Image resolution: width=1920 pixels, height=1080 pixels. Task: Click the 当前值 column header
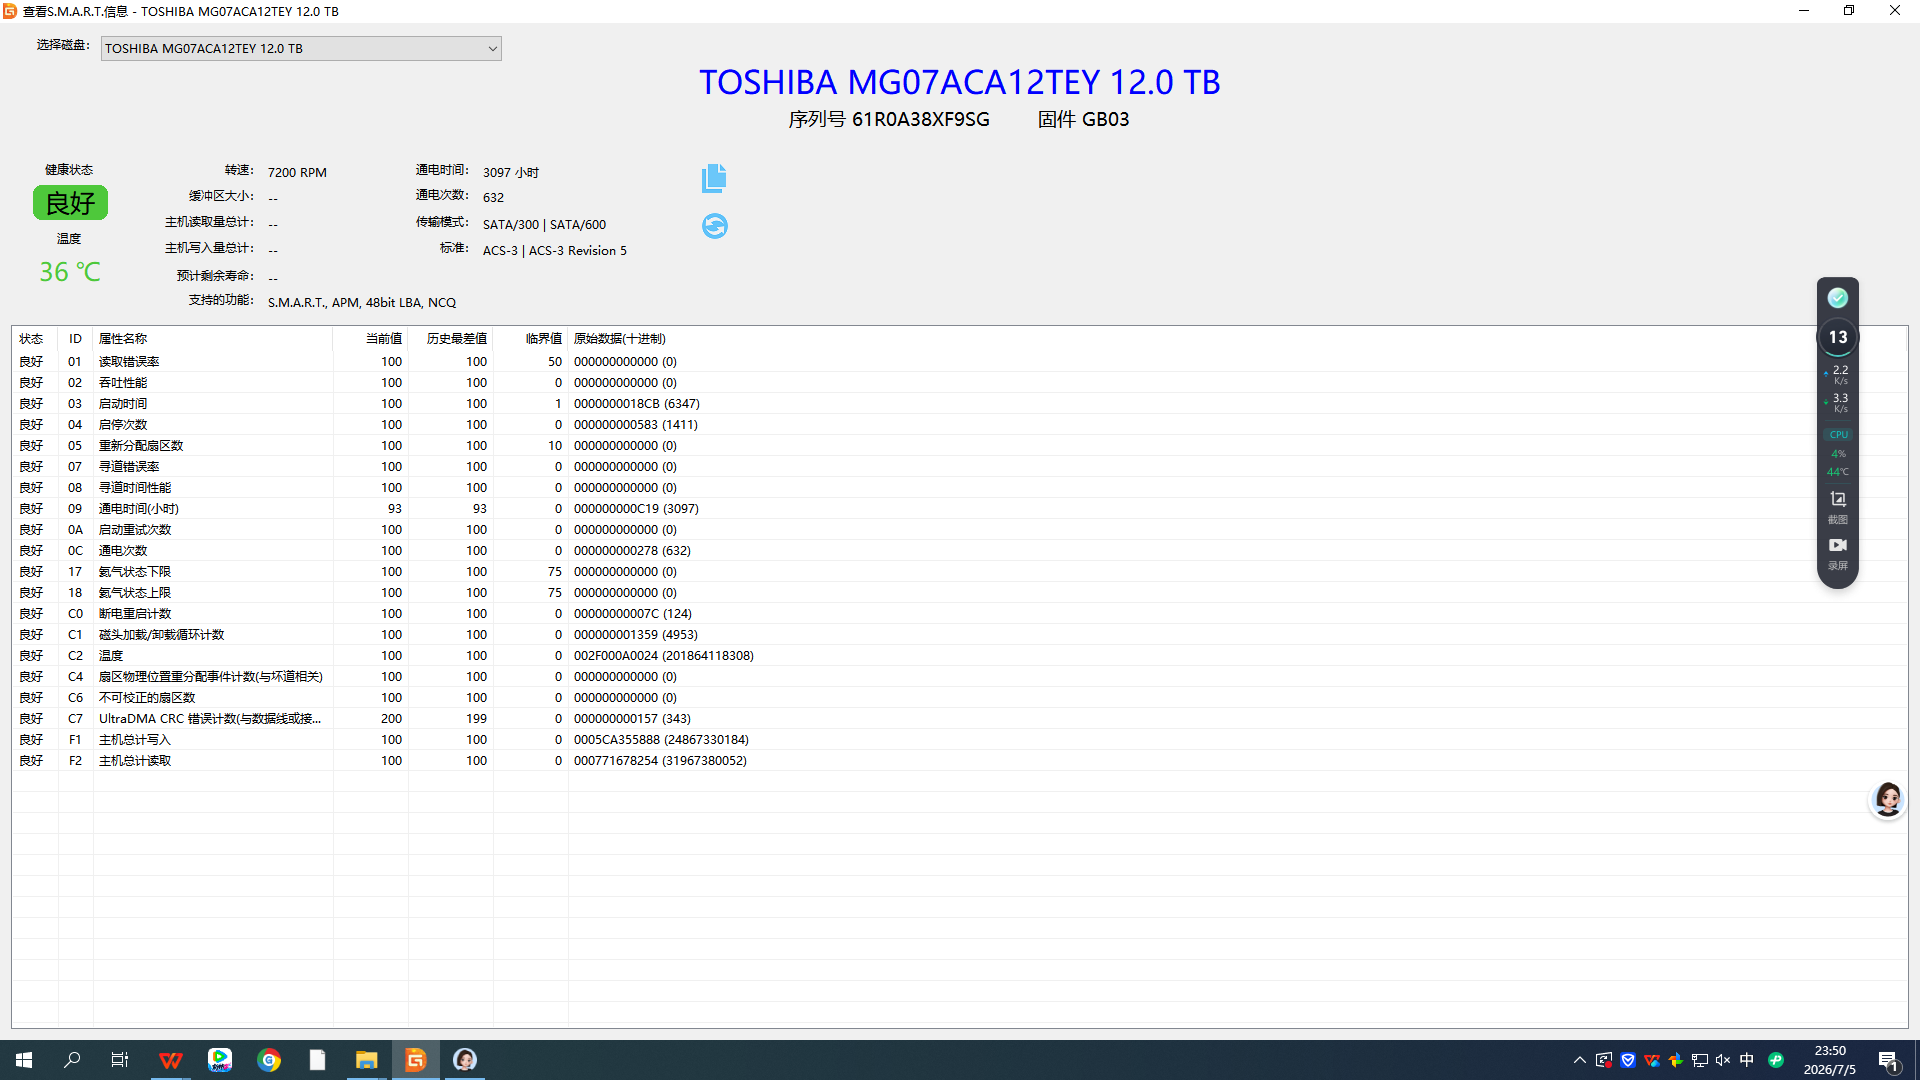click(x=371, y=339)
